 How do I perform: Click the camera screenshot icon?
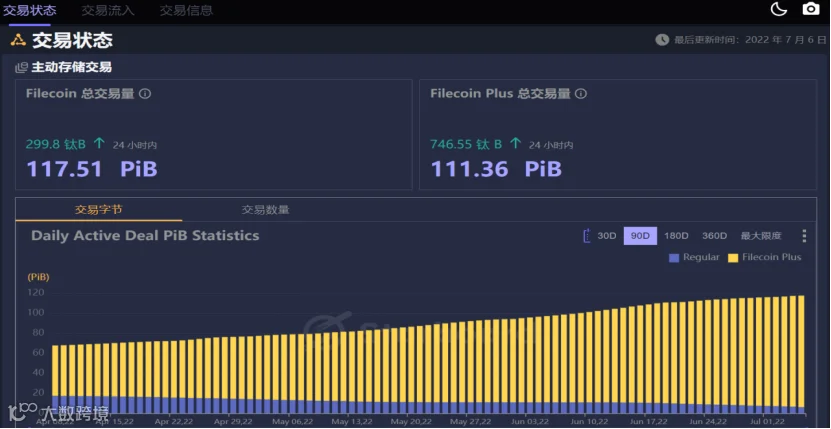811,9
